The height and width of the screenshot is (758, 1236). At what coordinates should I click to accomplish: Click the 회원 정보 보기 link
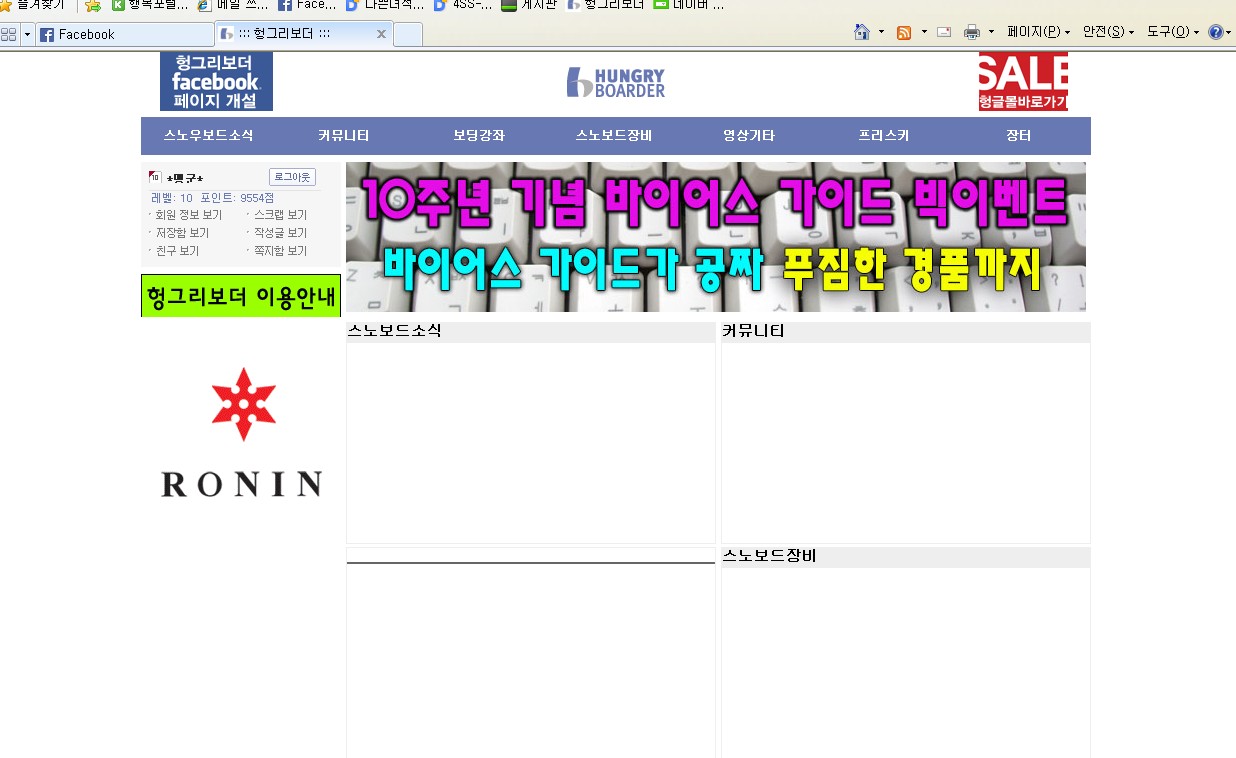pos(188,215)
